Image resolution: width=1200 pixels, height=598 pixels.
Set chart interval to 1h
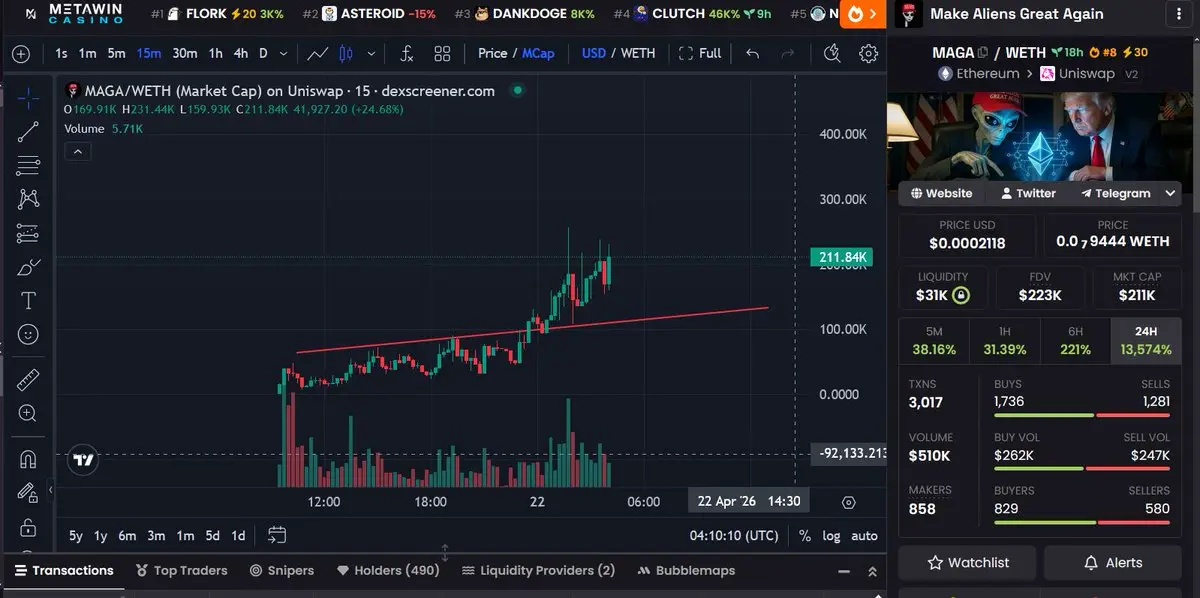click(x=215, y=53)
